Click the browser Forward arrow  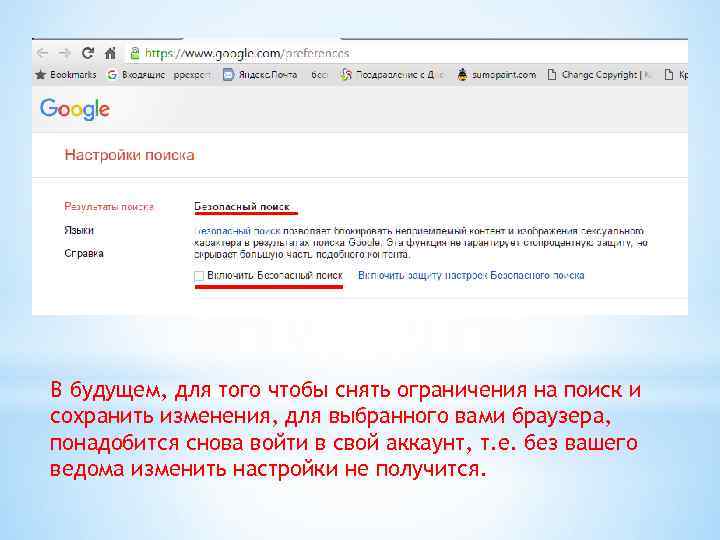pyautogui.click(x=65, y=53)
